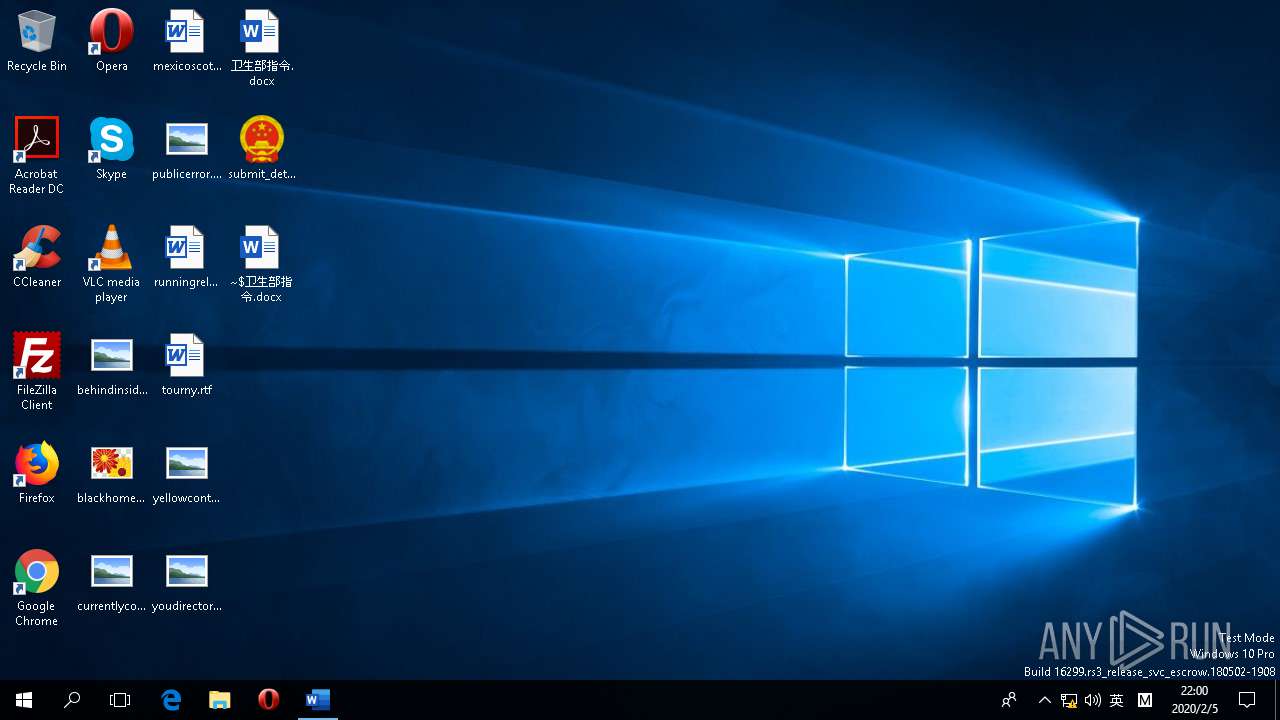Launch the Skype desktop shortcut
The height and width of the screenshot is (720, 1280).
111,150
